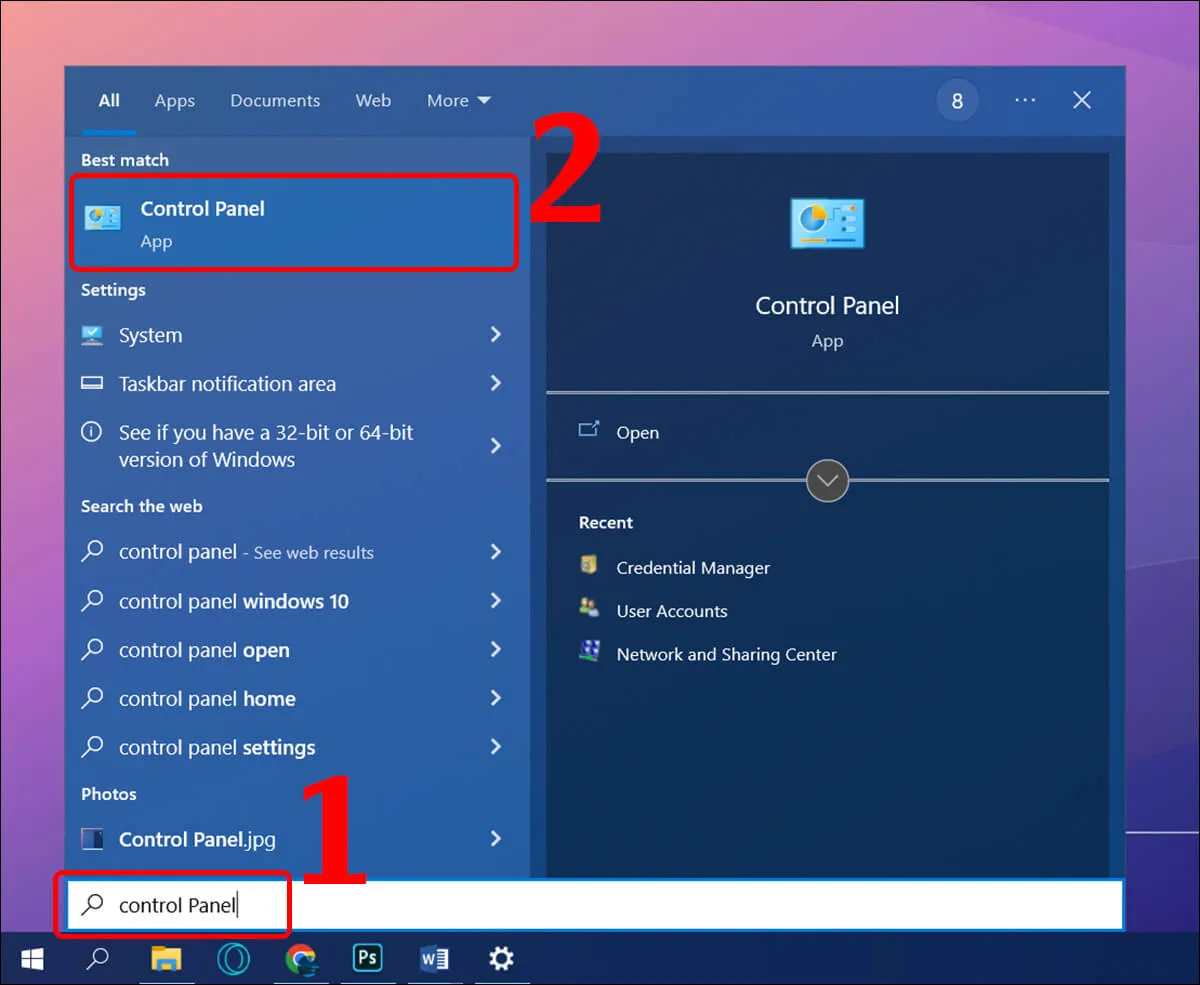The image size is (1200, 985).
Task: Expand the System settings result arrow
Action: 495,335
